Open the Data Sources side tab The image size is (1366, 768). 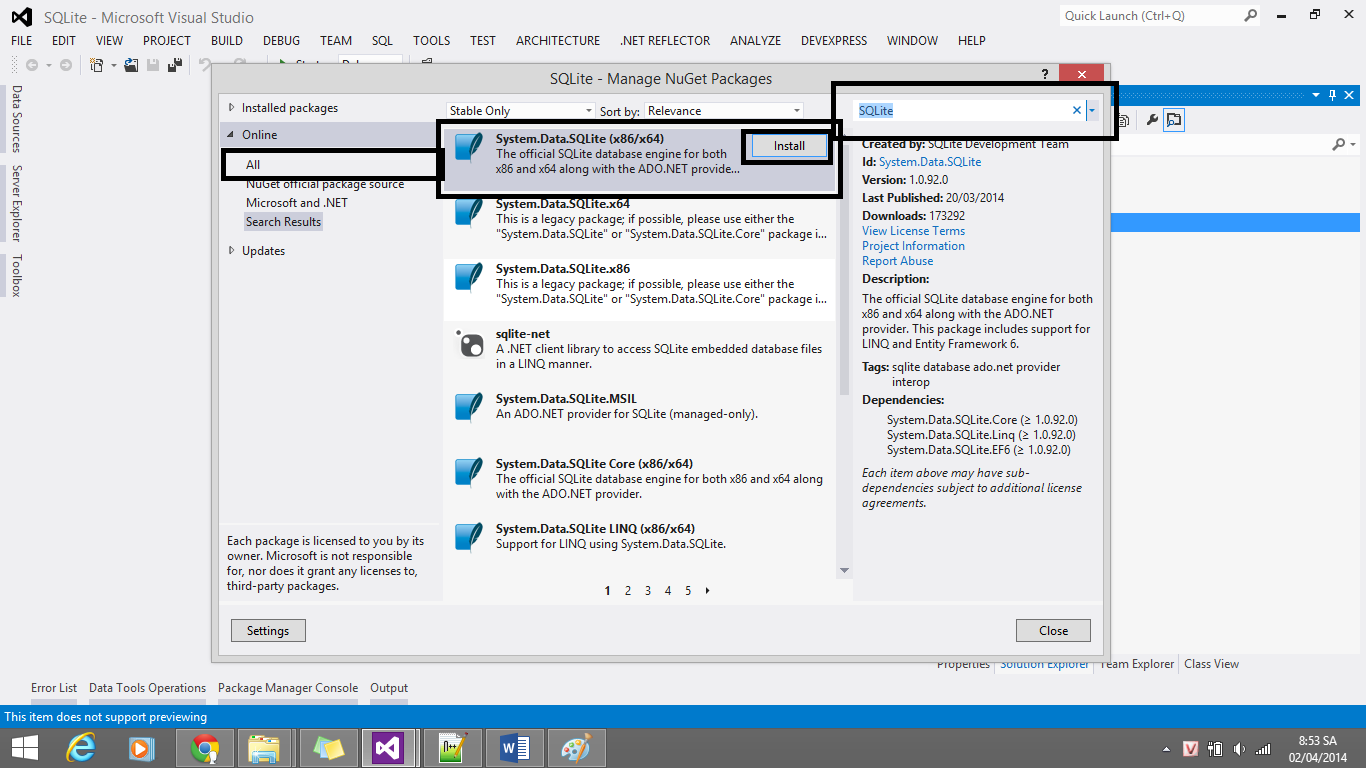pyautogui.click(x=16, y=118)
